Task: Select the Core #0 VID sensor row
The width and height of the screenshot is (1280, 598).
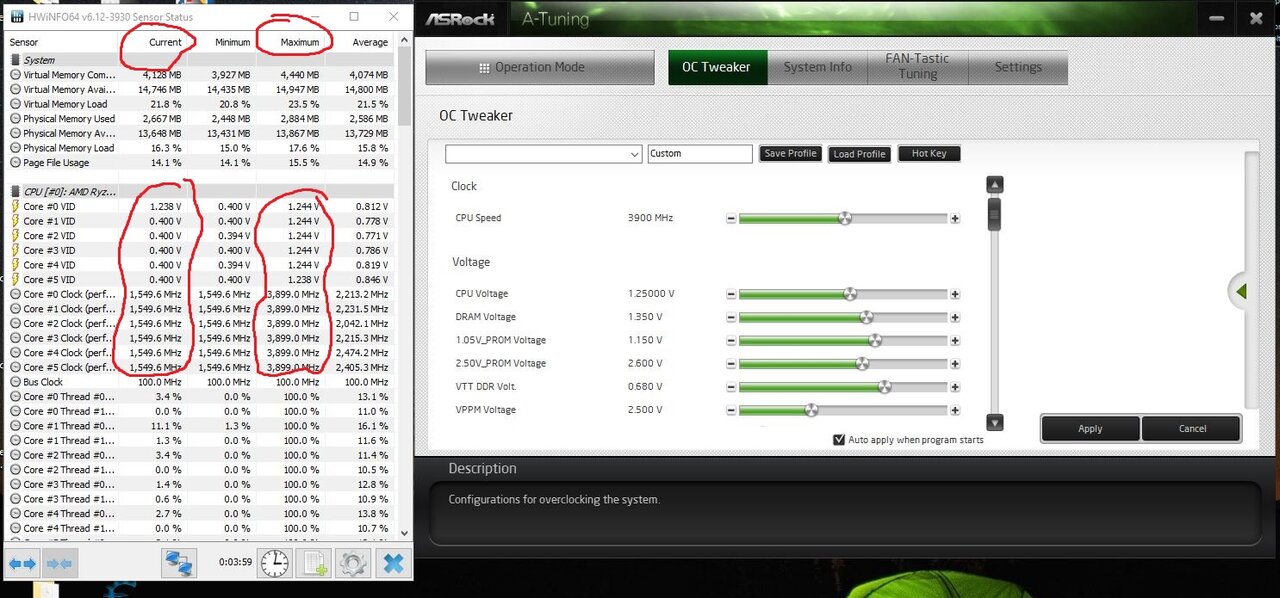Action: 200,206
